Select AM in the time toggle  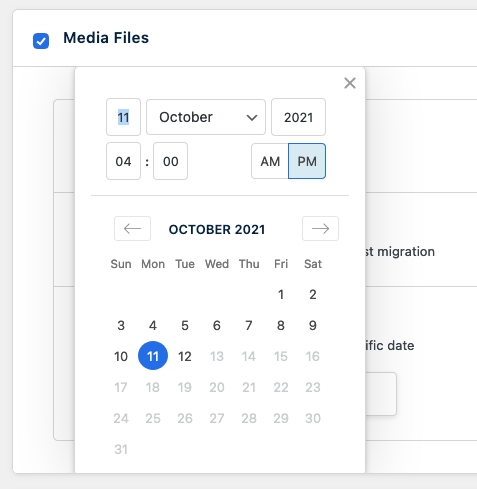pyautogui.click(x=270, y=161)
